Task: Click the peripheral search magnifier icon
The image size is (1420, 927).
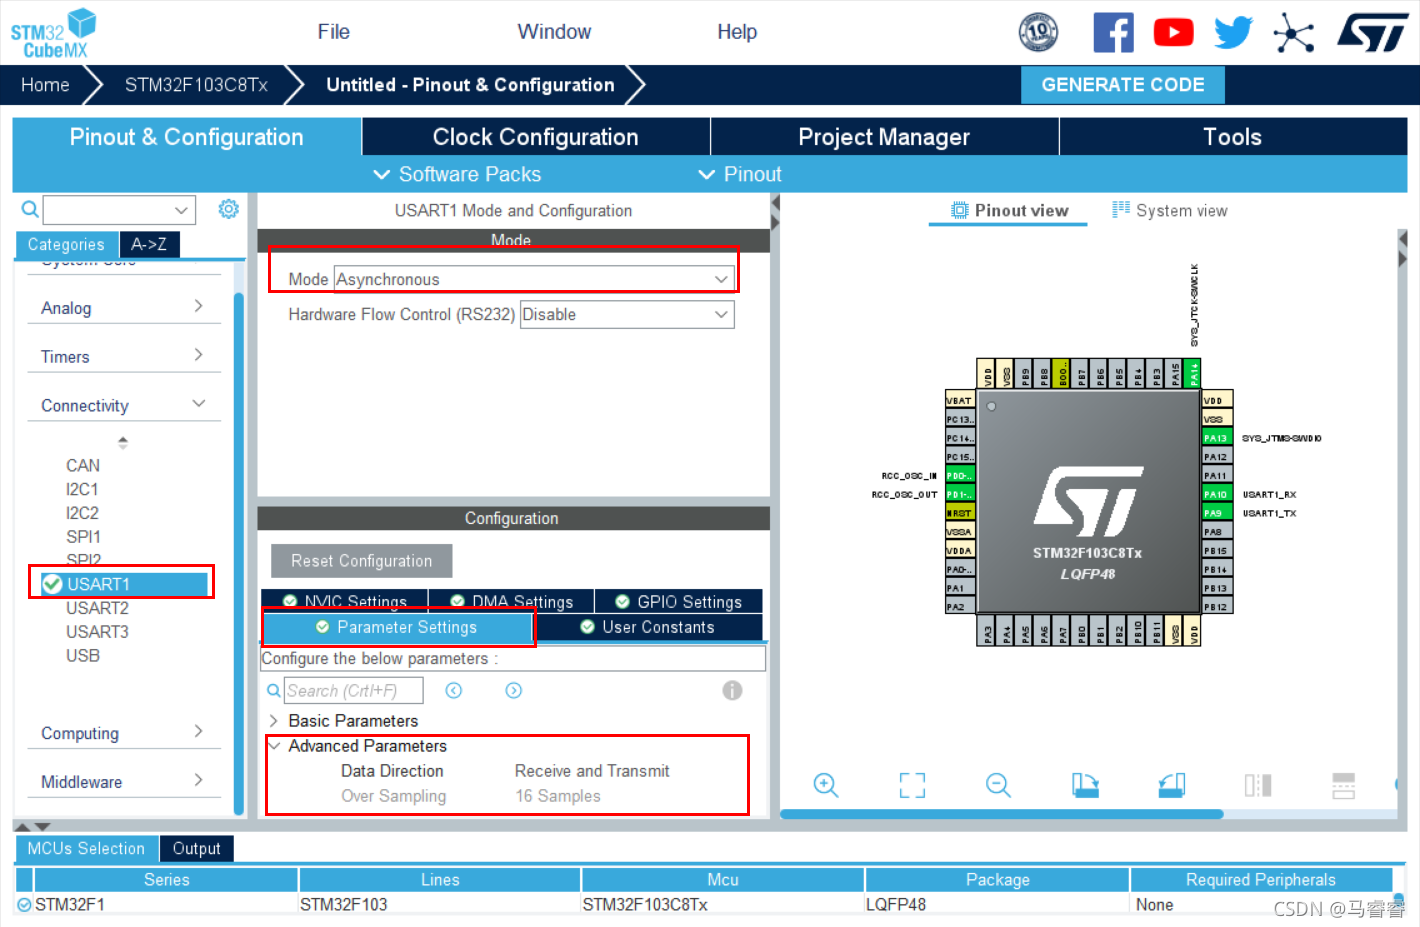Action: [x=30, y=209]
